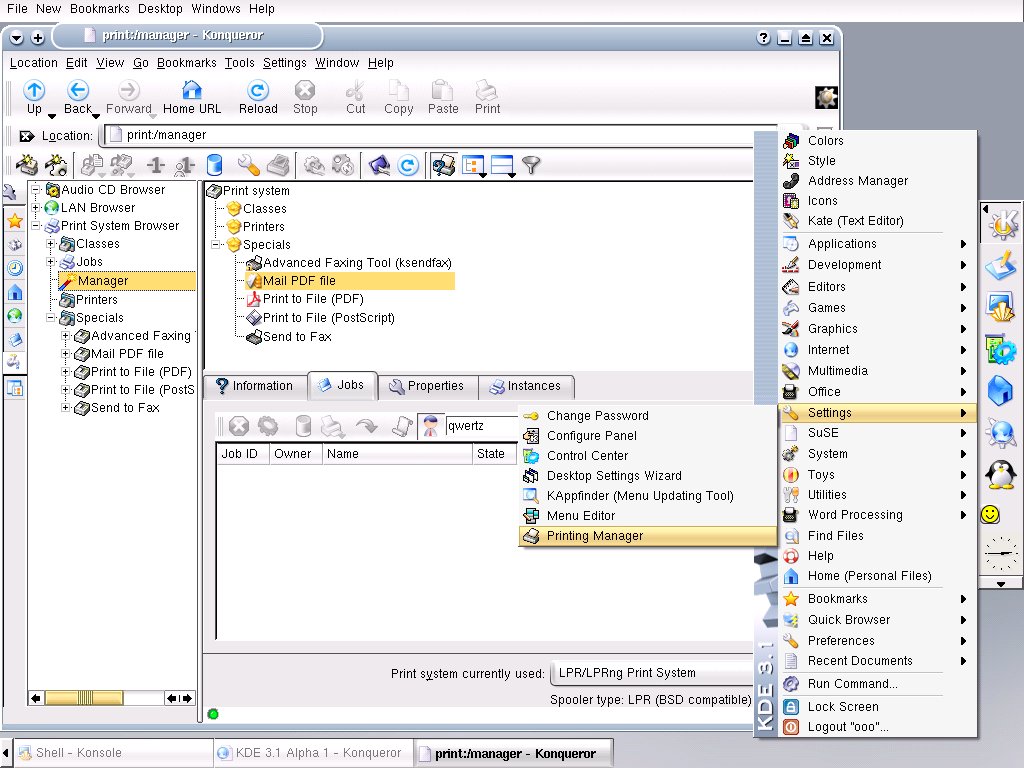1024x768 pixels.
Task: Click the star bookmarks icon in sidebar strip
Action: click(x=14, y=221)
